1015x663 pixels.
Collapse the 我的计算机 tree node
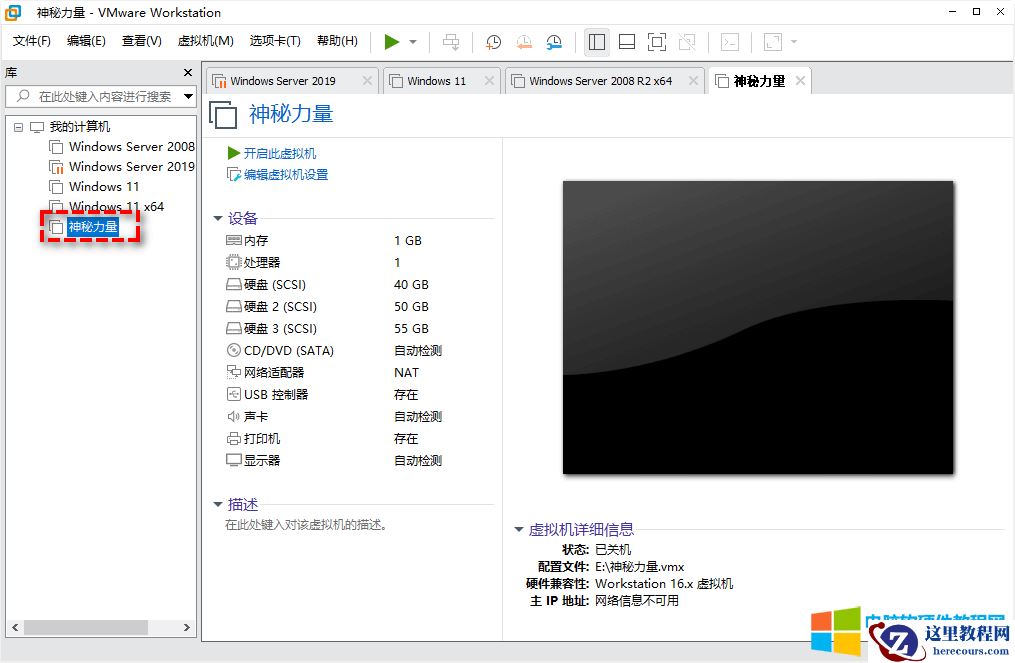point(19,127)
